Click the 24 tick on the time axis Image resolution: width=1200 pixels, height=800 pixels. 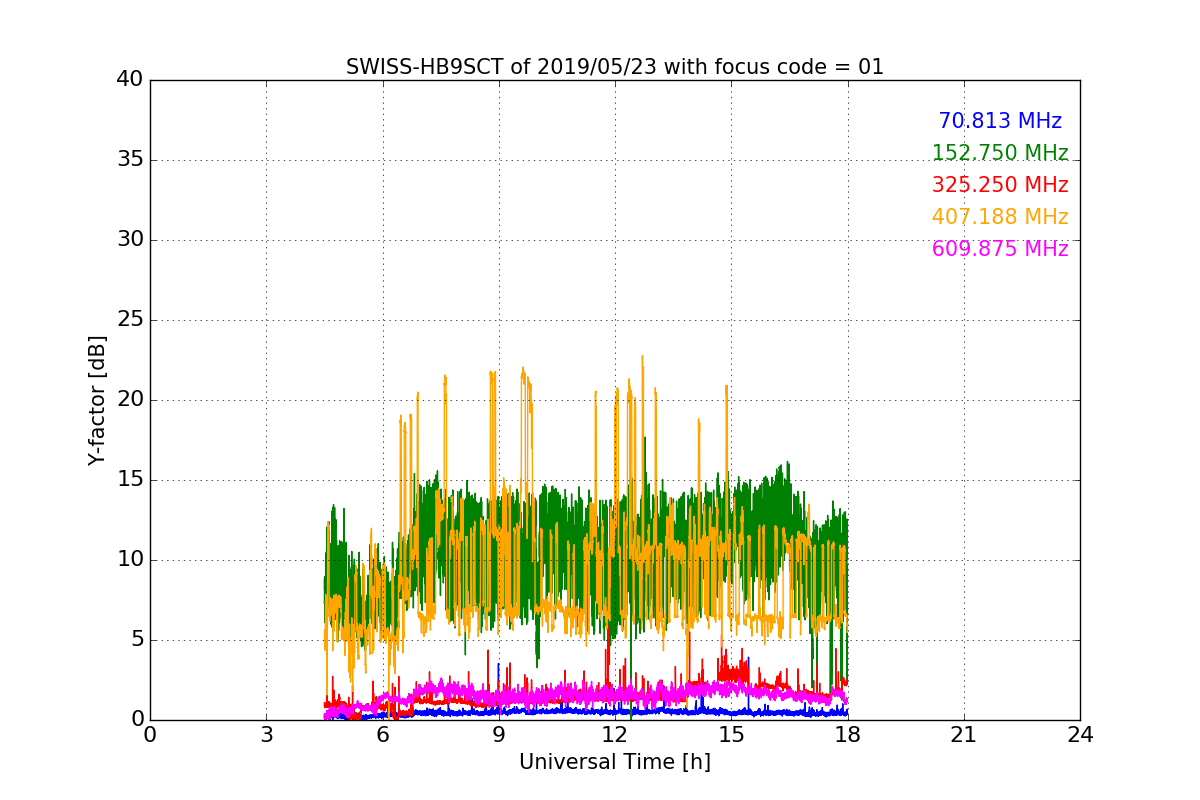pyautogui.click(x=1080, y=735)
